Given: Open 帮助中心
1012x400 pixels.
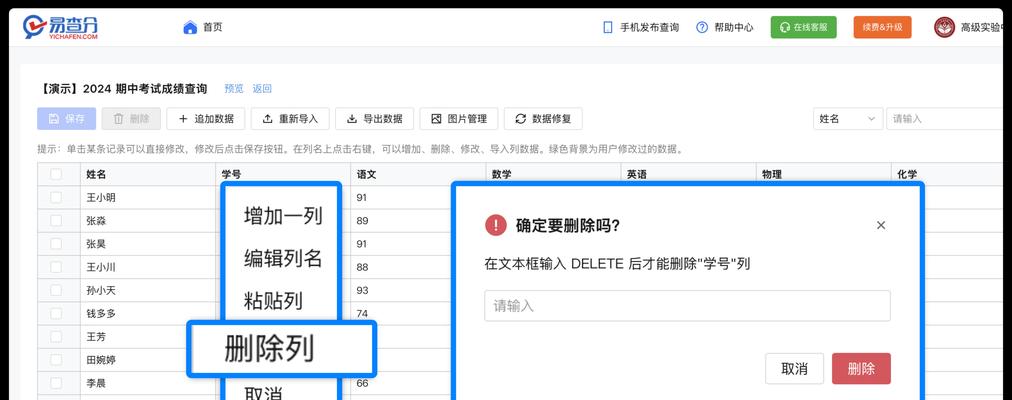Looking at the screenshot, I should coord(734,27).
